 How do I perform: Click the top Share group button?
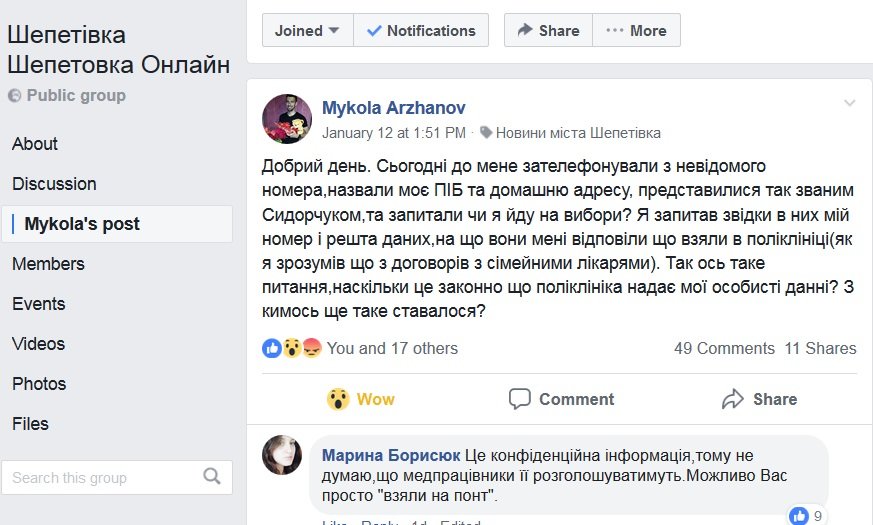(x=548, y=30)
